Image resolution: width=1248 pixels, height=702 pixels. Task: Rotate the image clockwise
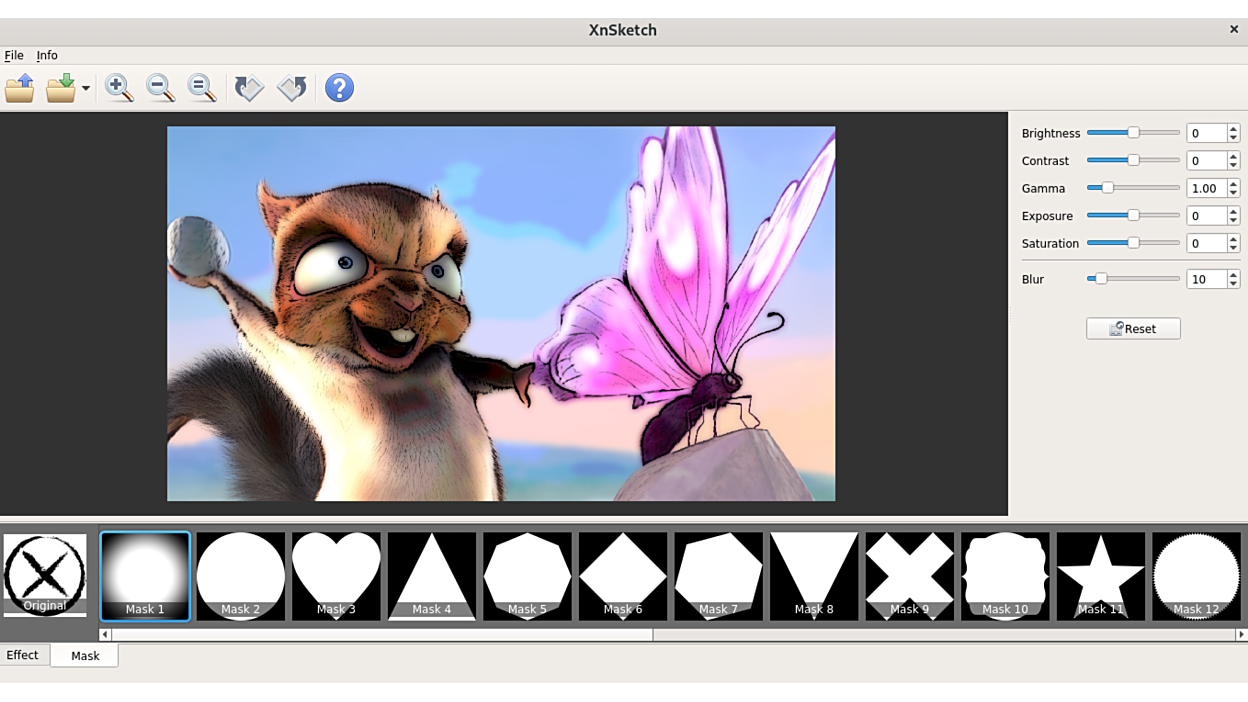249,88
